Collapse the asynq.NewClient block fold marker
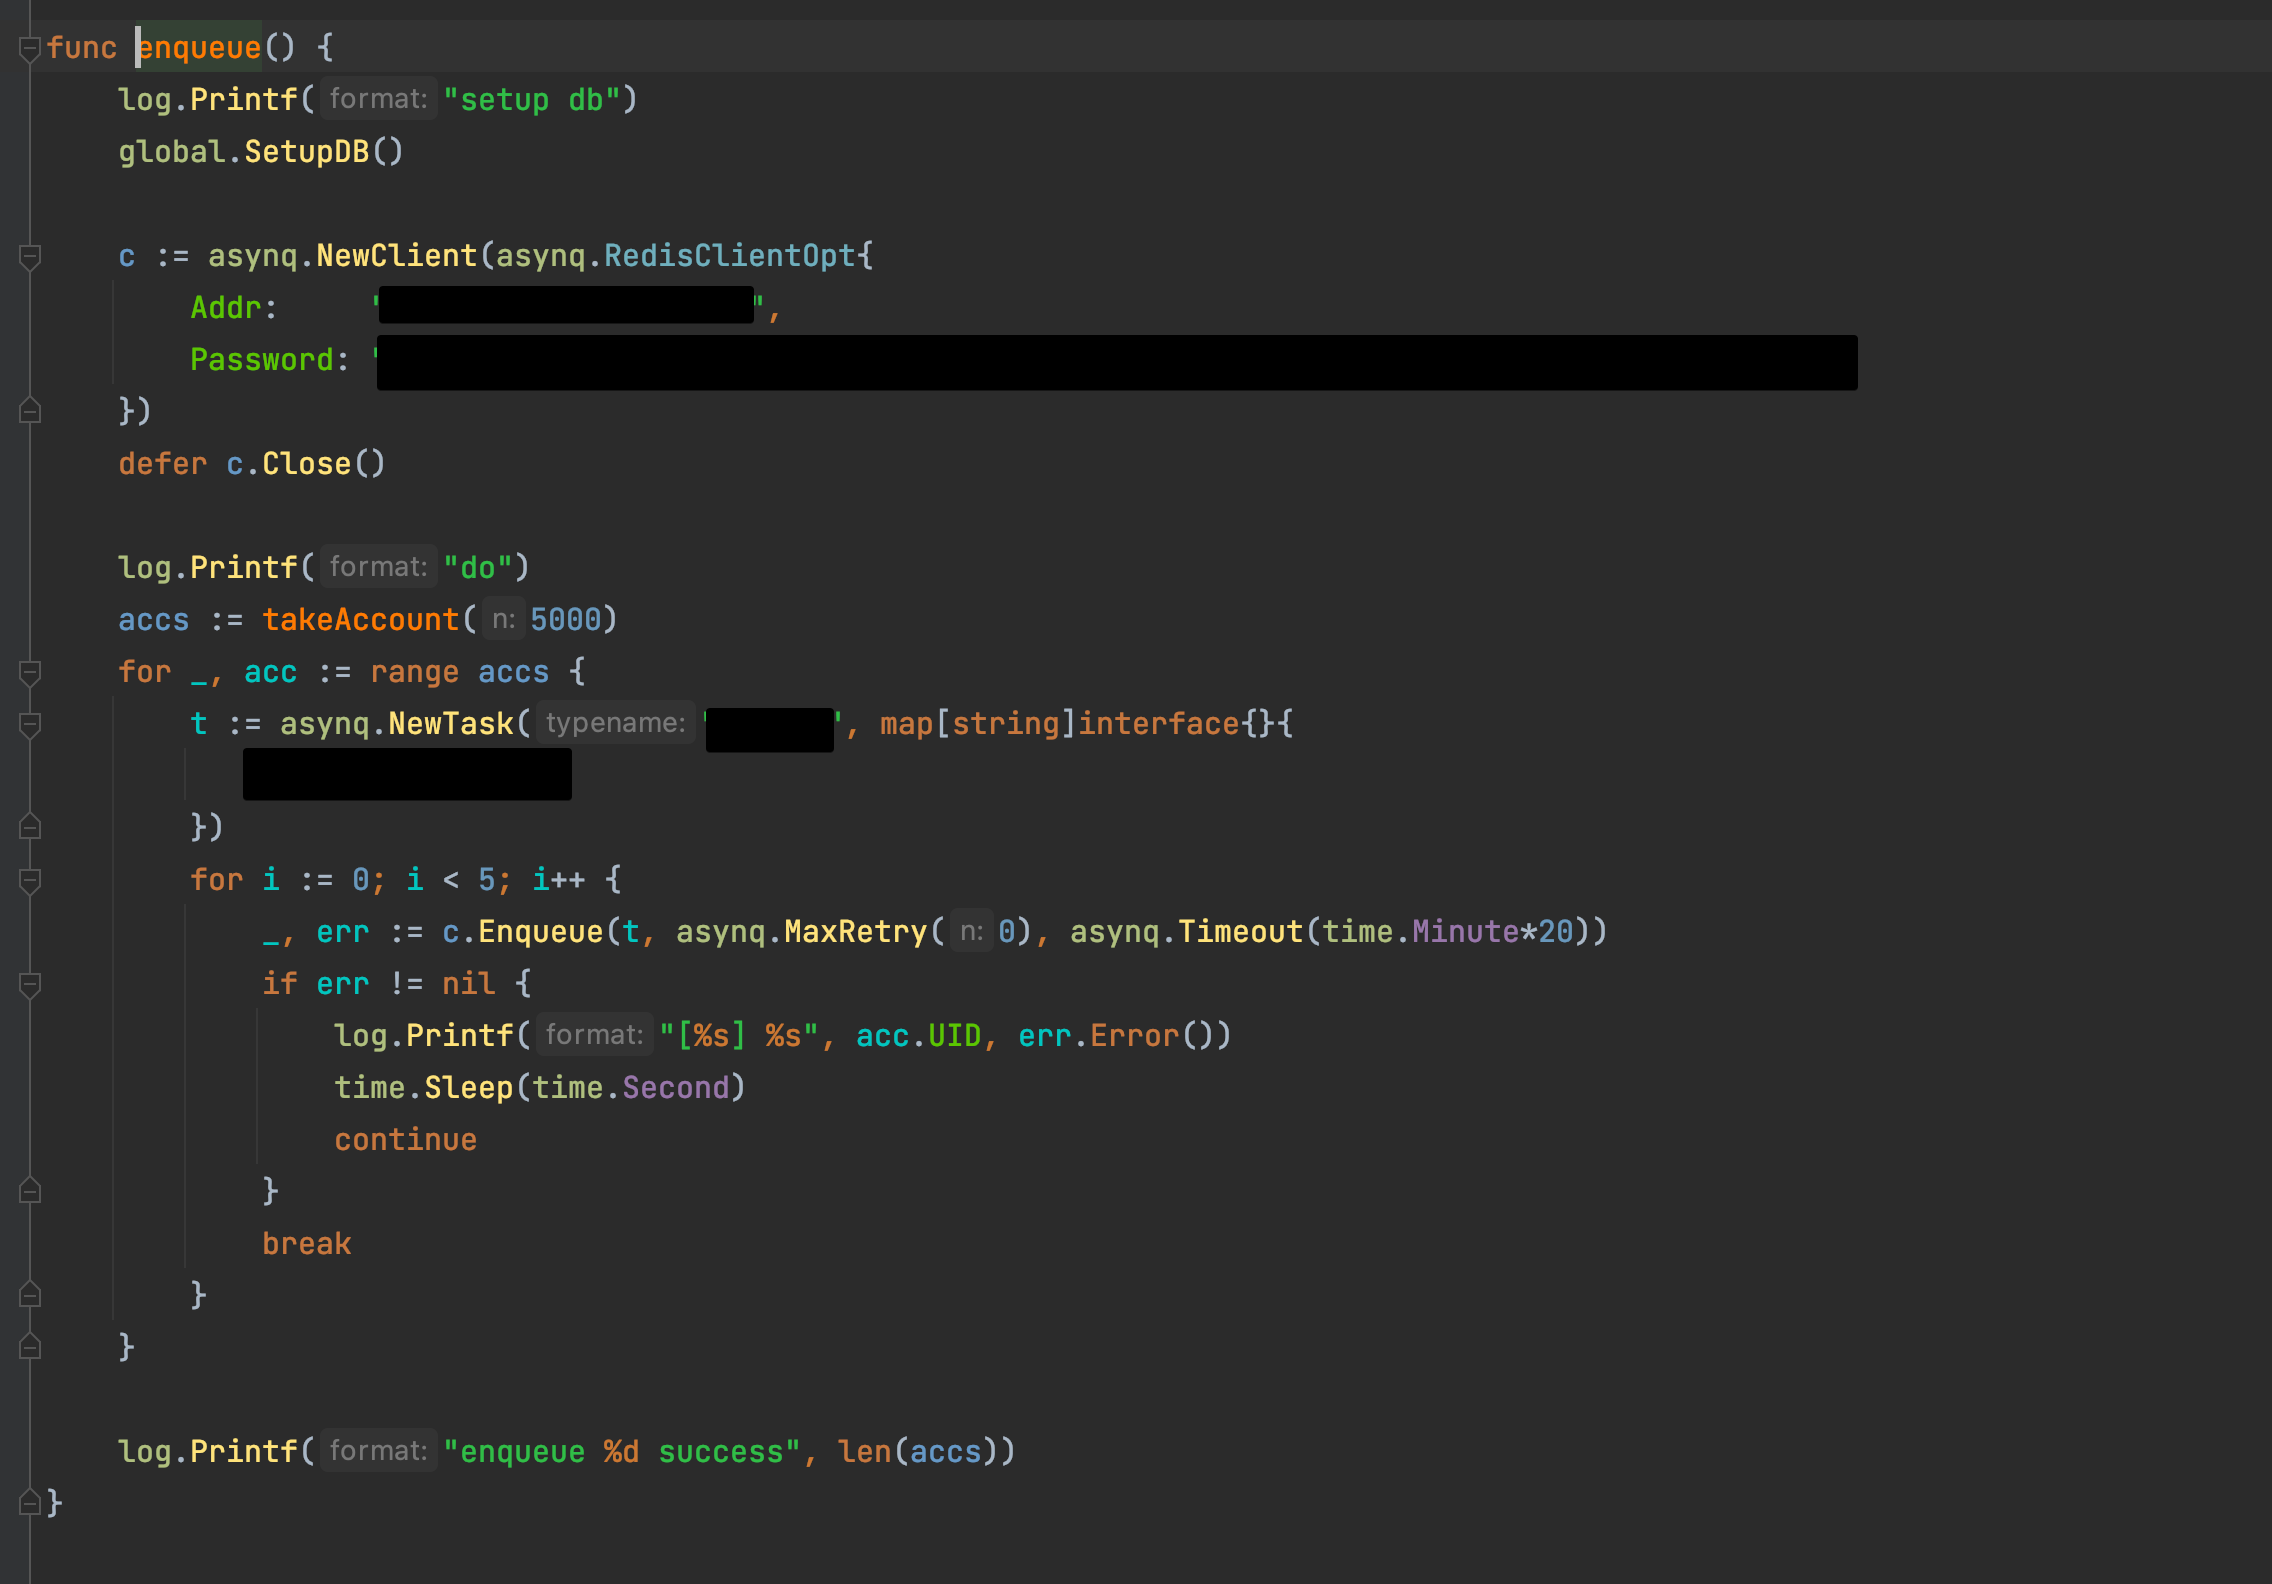2272x1584 pixels. click(30, 257)
